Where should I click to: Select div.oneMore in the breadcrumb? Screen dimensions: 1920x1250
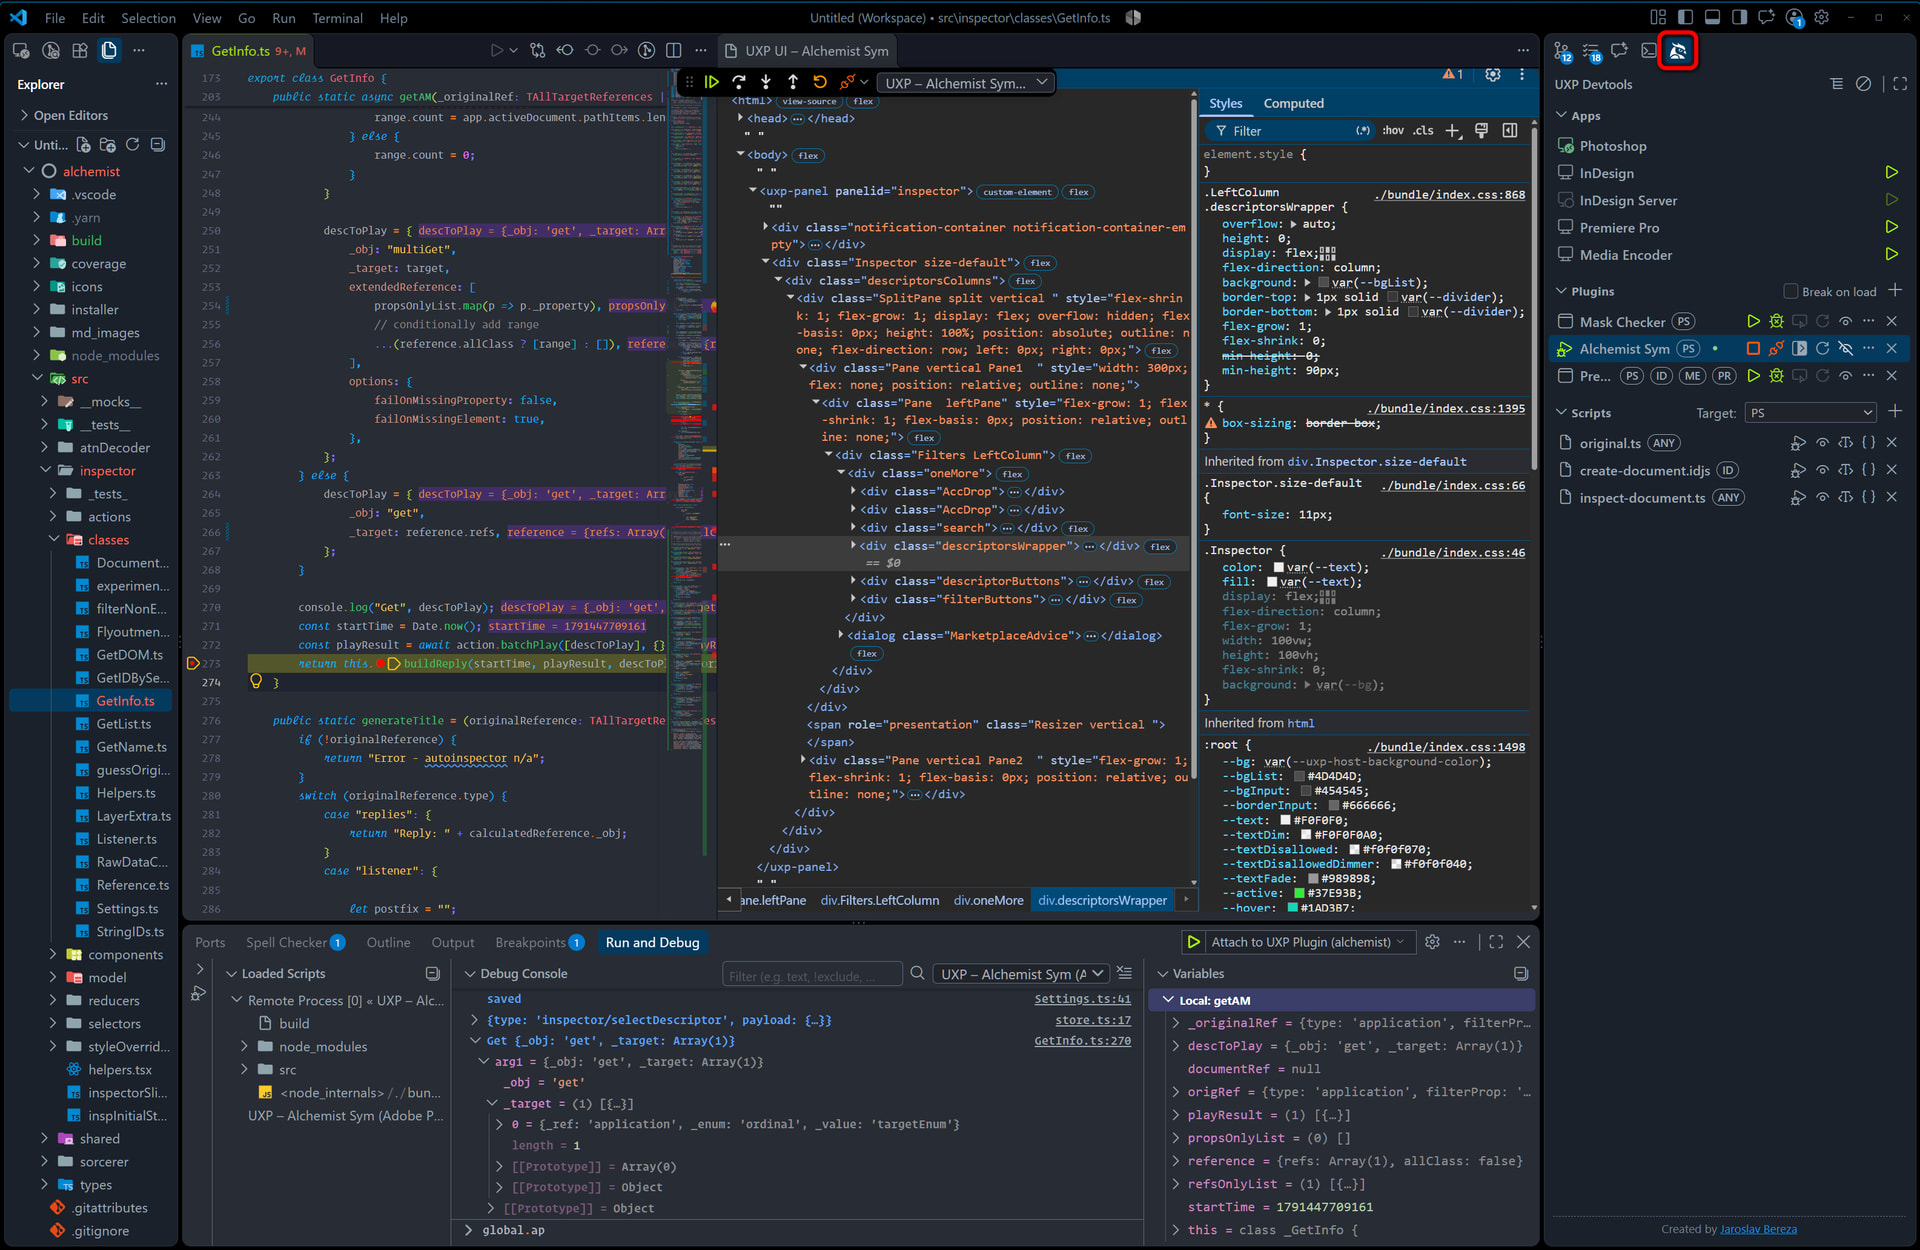click(x=988, y=900)
